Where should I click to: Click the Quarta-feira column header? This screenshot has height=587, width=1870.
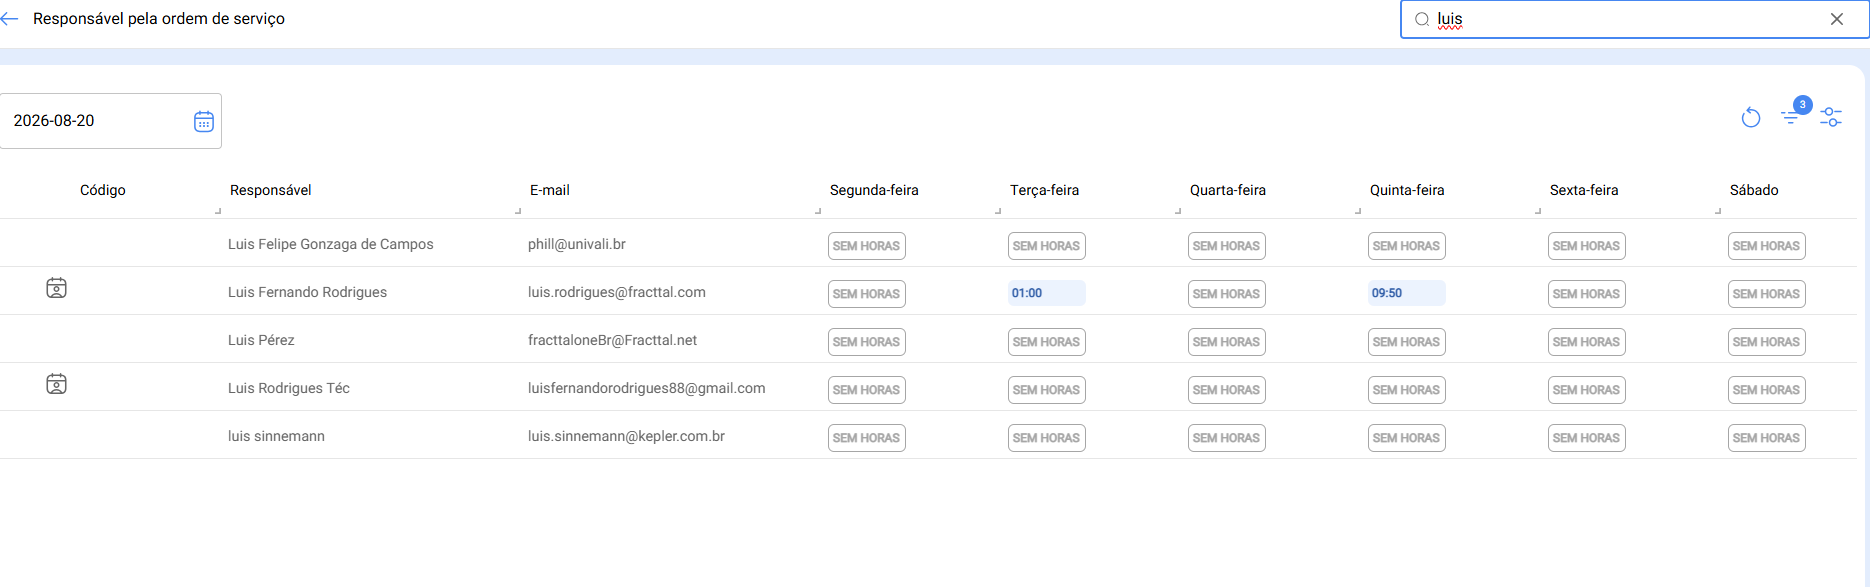(1228, 190)
